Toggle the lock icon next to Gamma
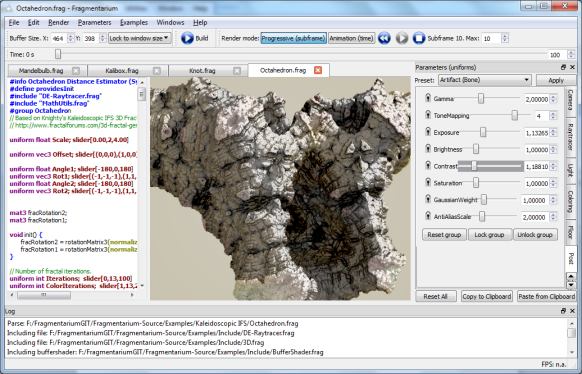Screen dimensions: 582x374 (428, 98)
